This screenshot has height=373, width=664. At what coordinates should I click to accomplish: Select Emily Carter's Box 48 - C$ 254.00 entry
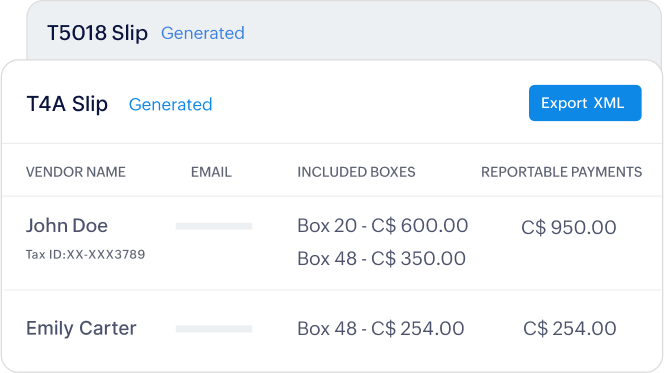click(380, 329)
